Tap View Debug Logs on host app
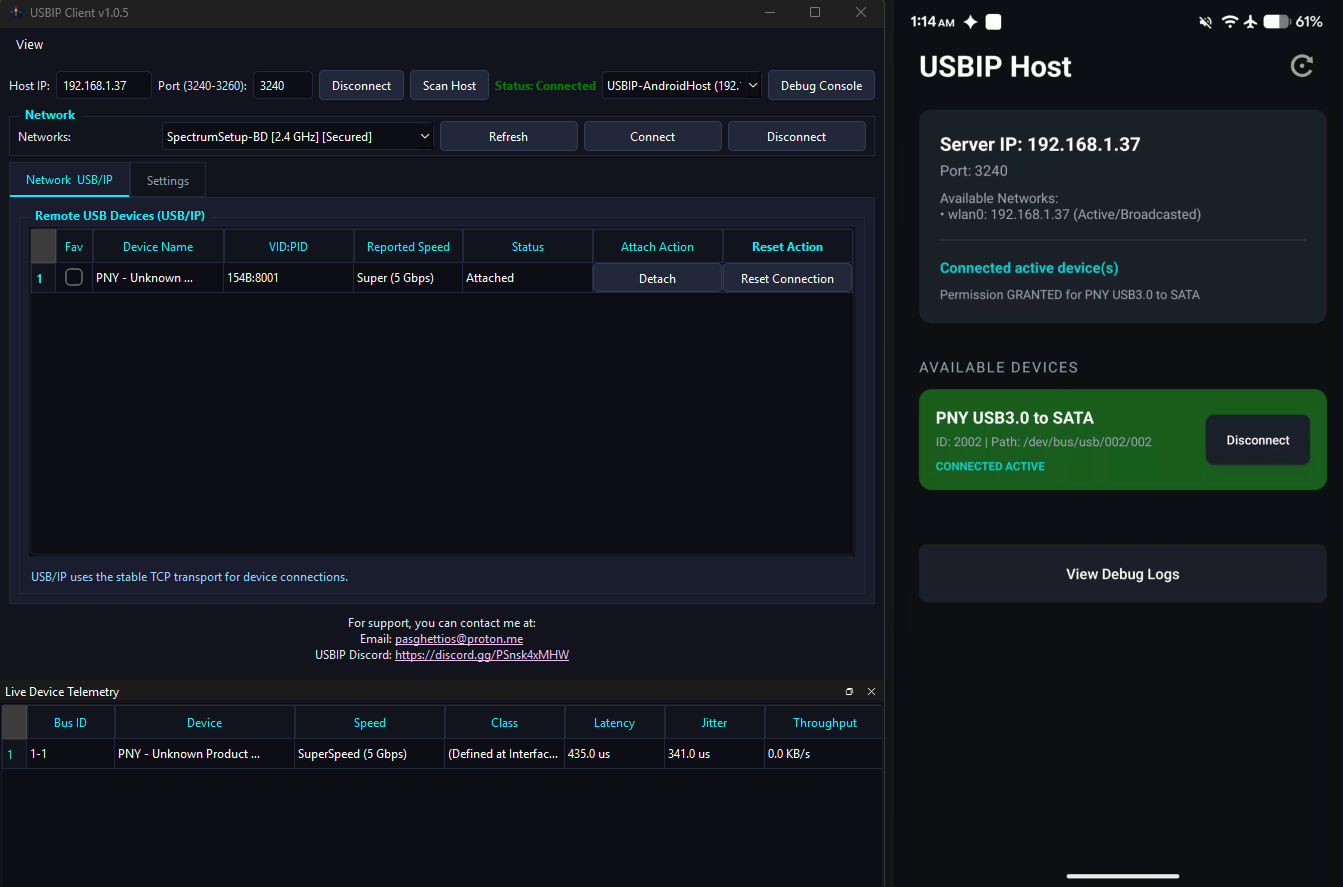Image resolution: width=1343 pixels, height=887 pixels. [x=1123, y=574]
